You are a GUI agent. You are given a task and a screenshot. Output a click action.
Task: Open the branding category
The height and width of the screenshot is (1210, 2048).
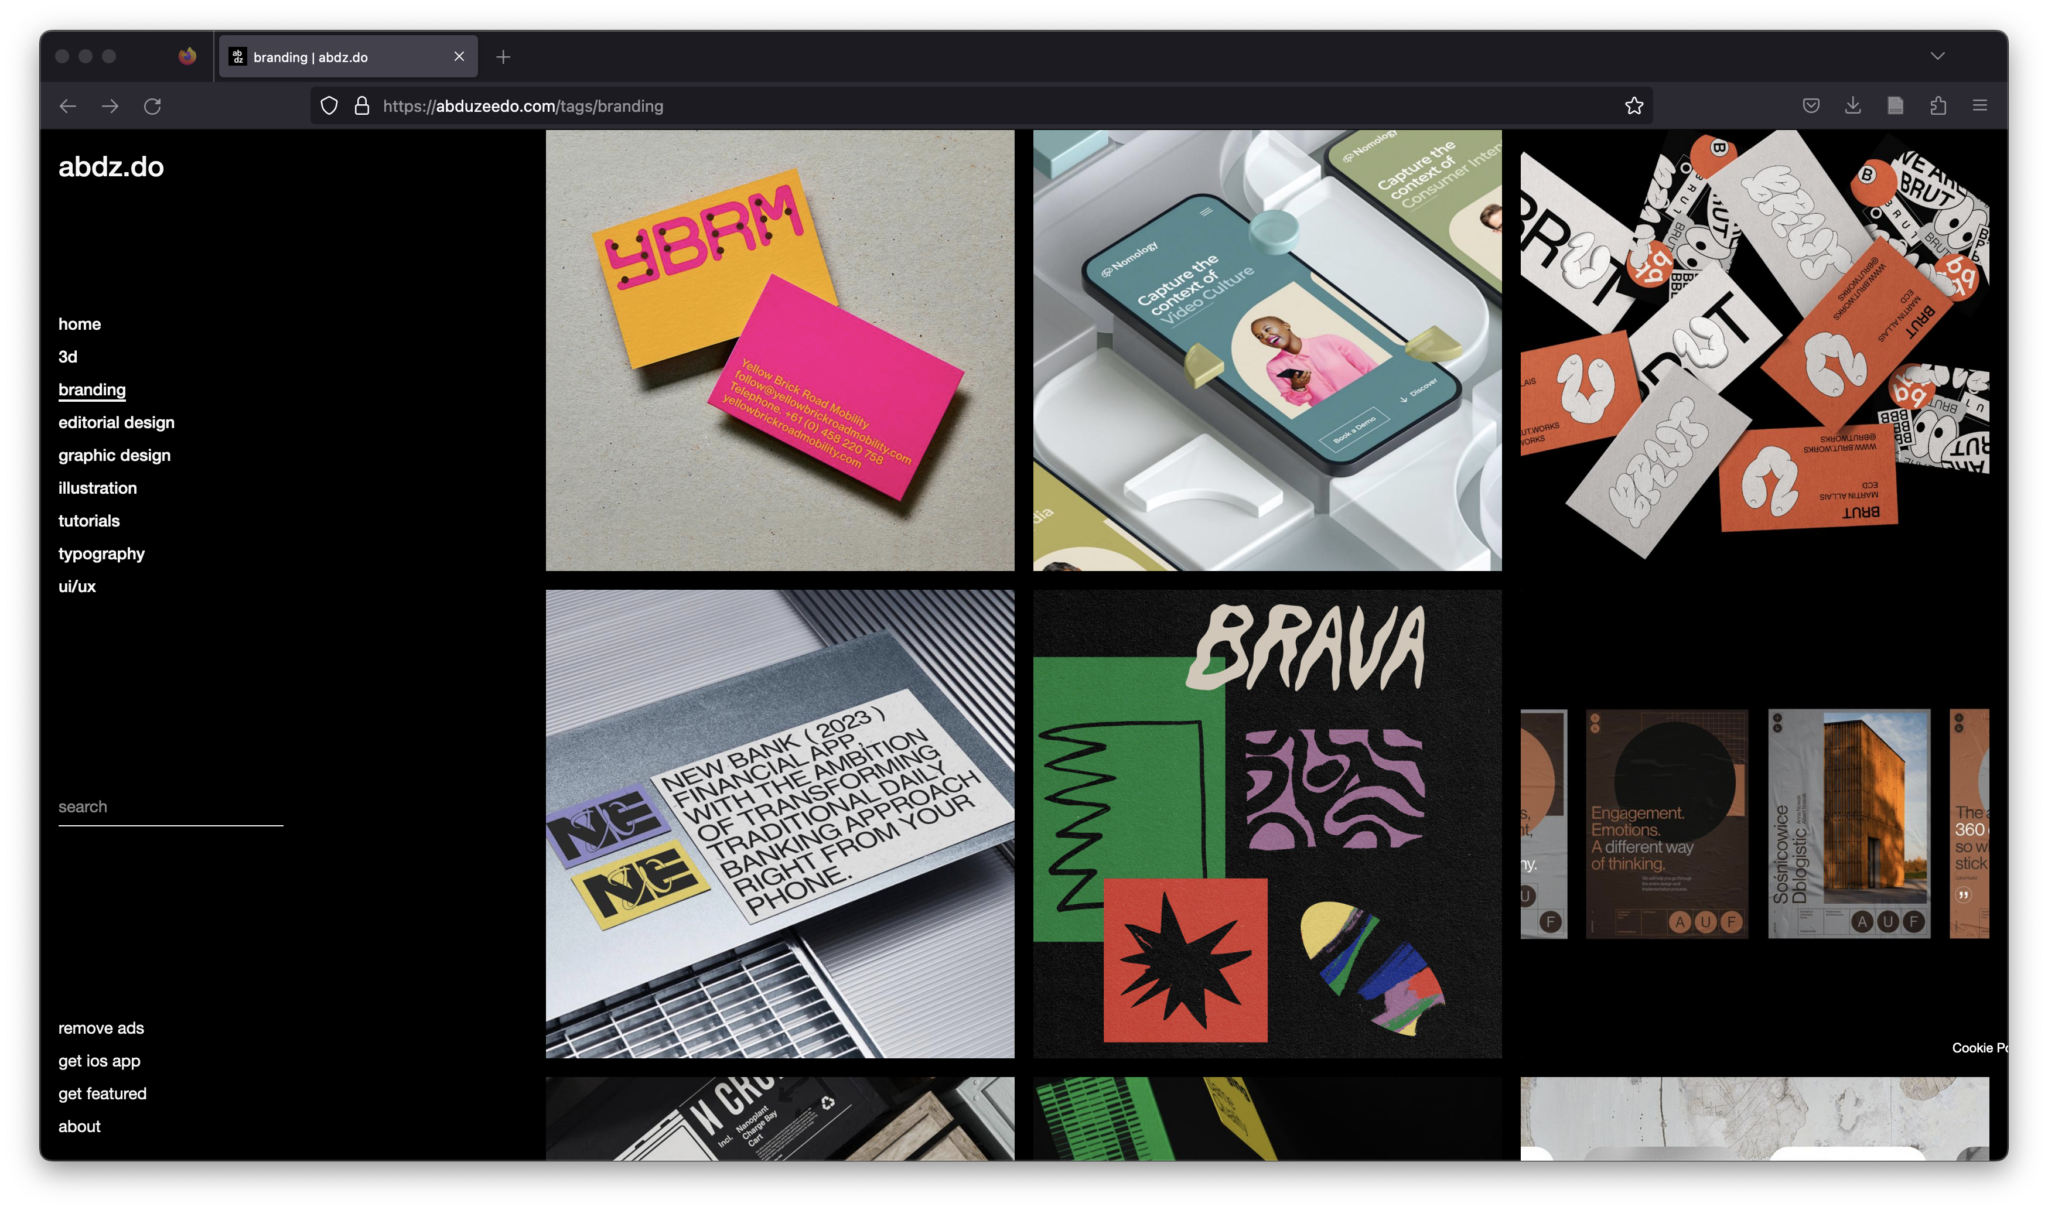tap(92, 390)
